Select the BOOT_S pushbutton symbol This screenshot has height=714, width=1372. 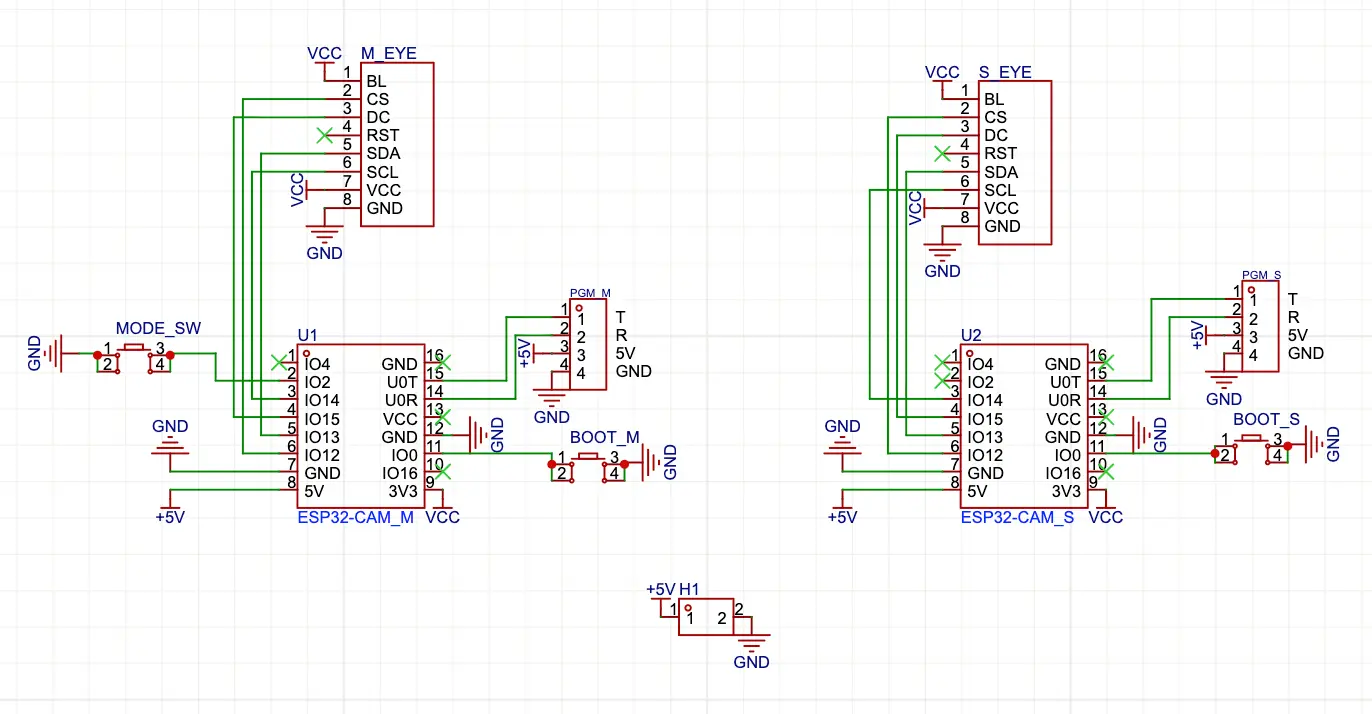click(1250, 452)
